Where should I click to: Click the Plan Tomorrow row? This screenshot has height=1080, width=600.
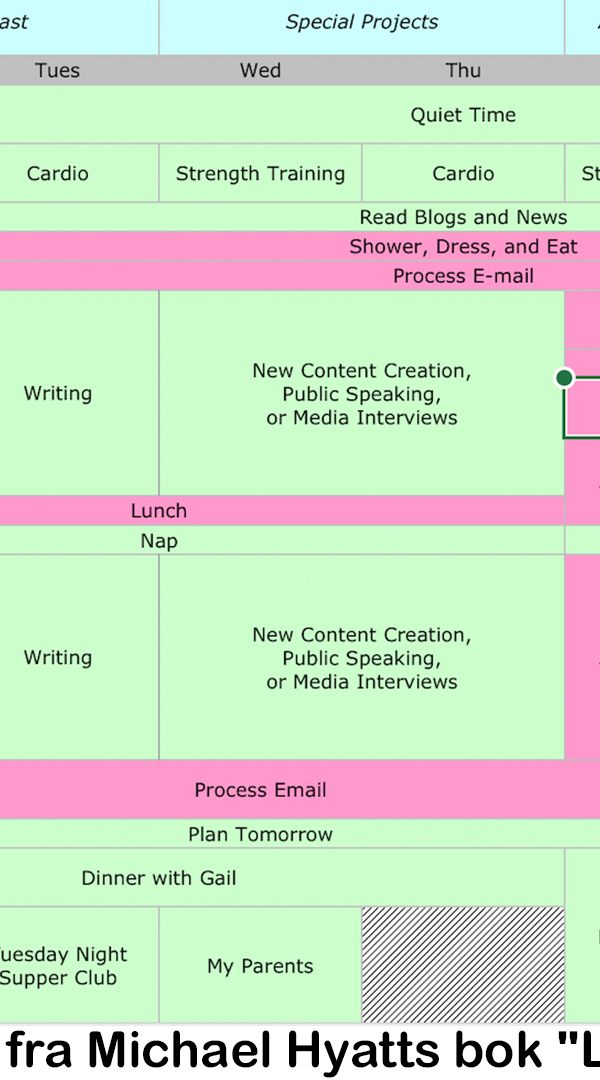[300, 834]
